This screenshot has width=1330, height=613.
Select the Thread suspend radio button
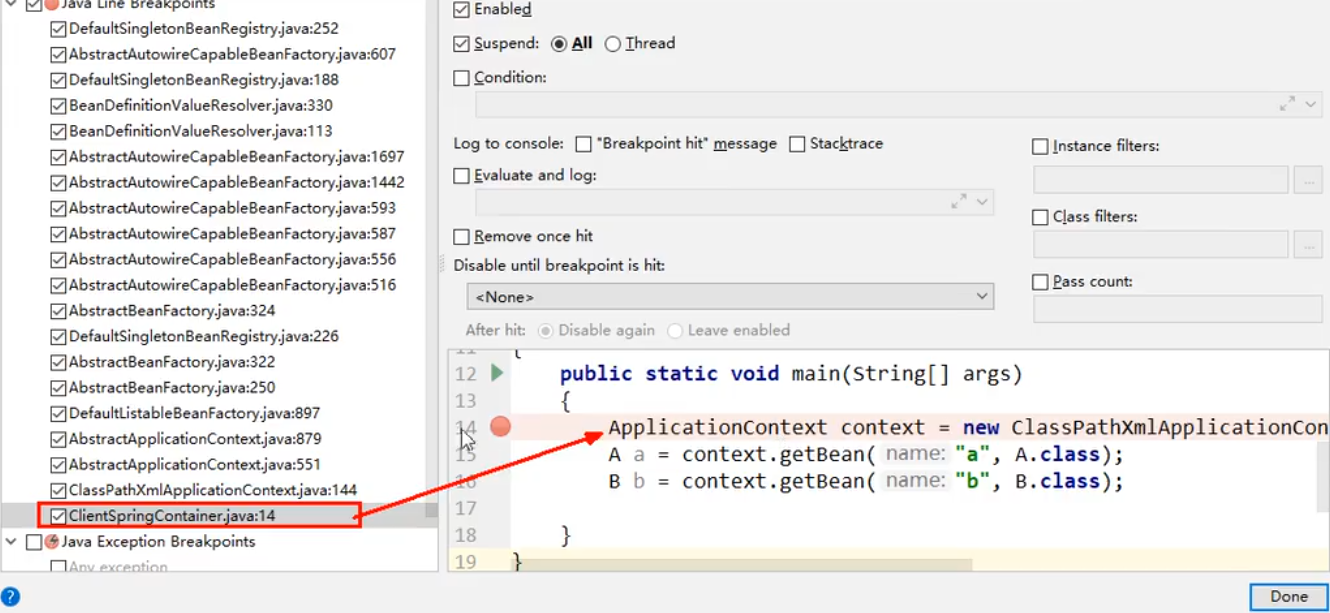613,44
